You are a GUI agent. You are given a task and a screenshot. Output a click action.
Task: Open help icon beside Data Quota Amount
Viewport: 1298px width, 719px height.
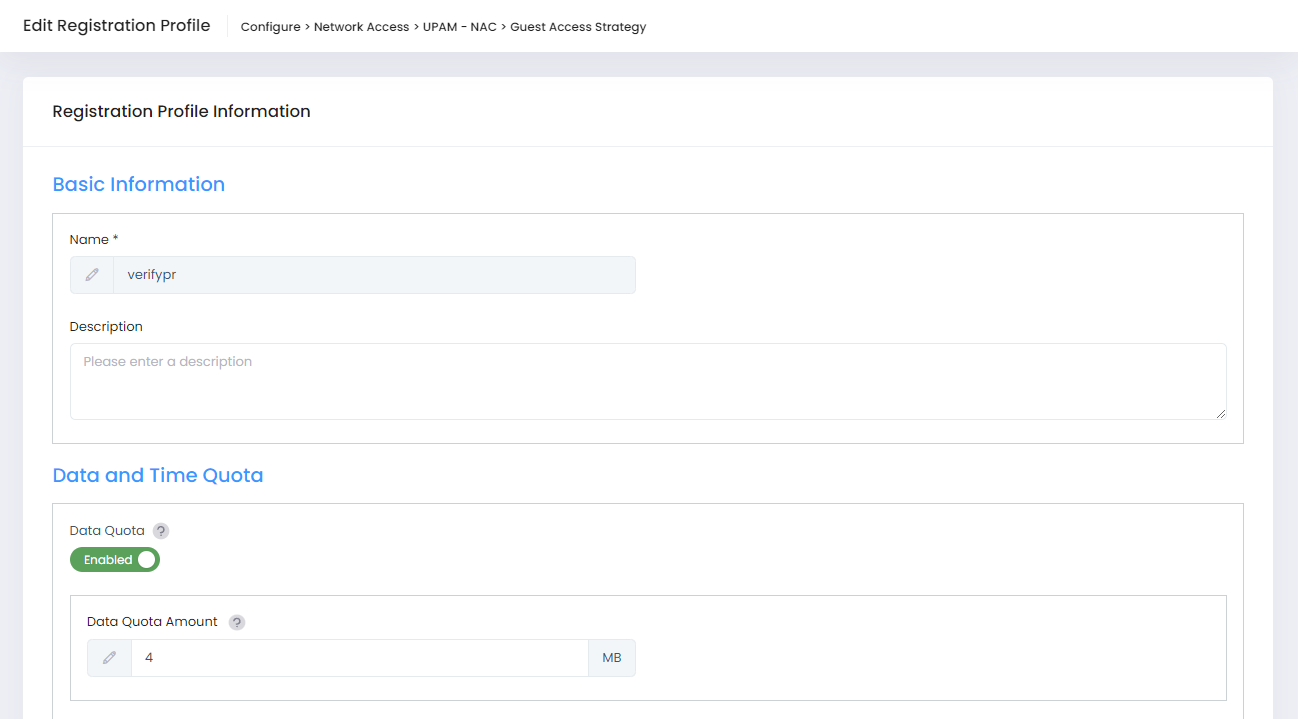point(237,622)
